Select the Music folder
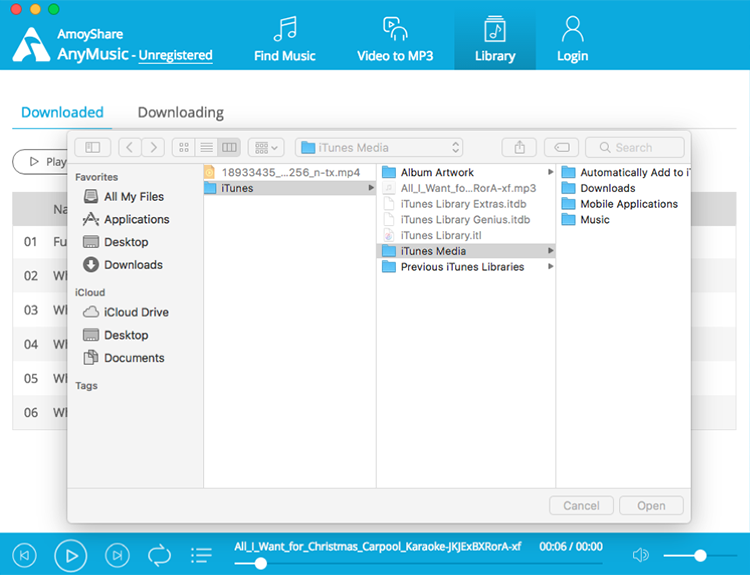The image size is (750, 575). [623, 220]
